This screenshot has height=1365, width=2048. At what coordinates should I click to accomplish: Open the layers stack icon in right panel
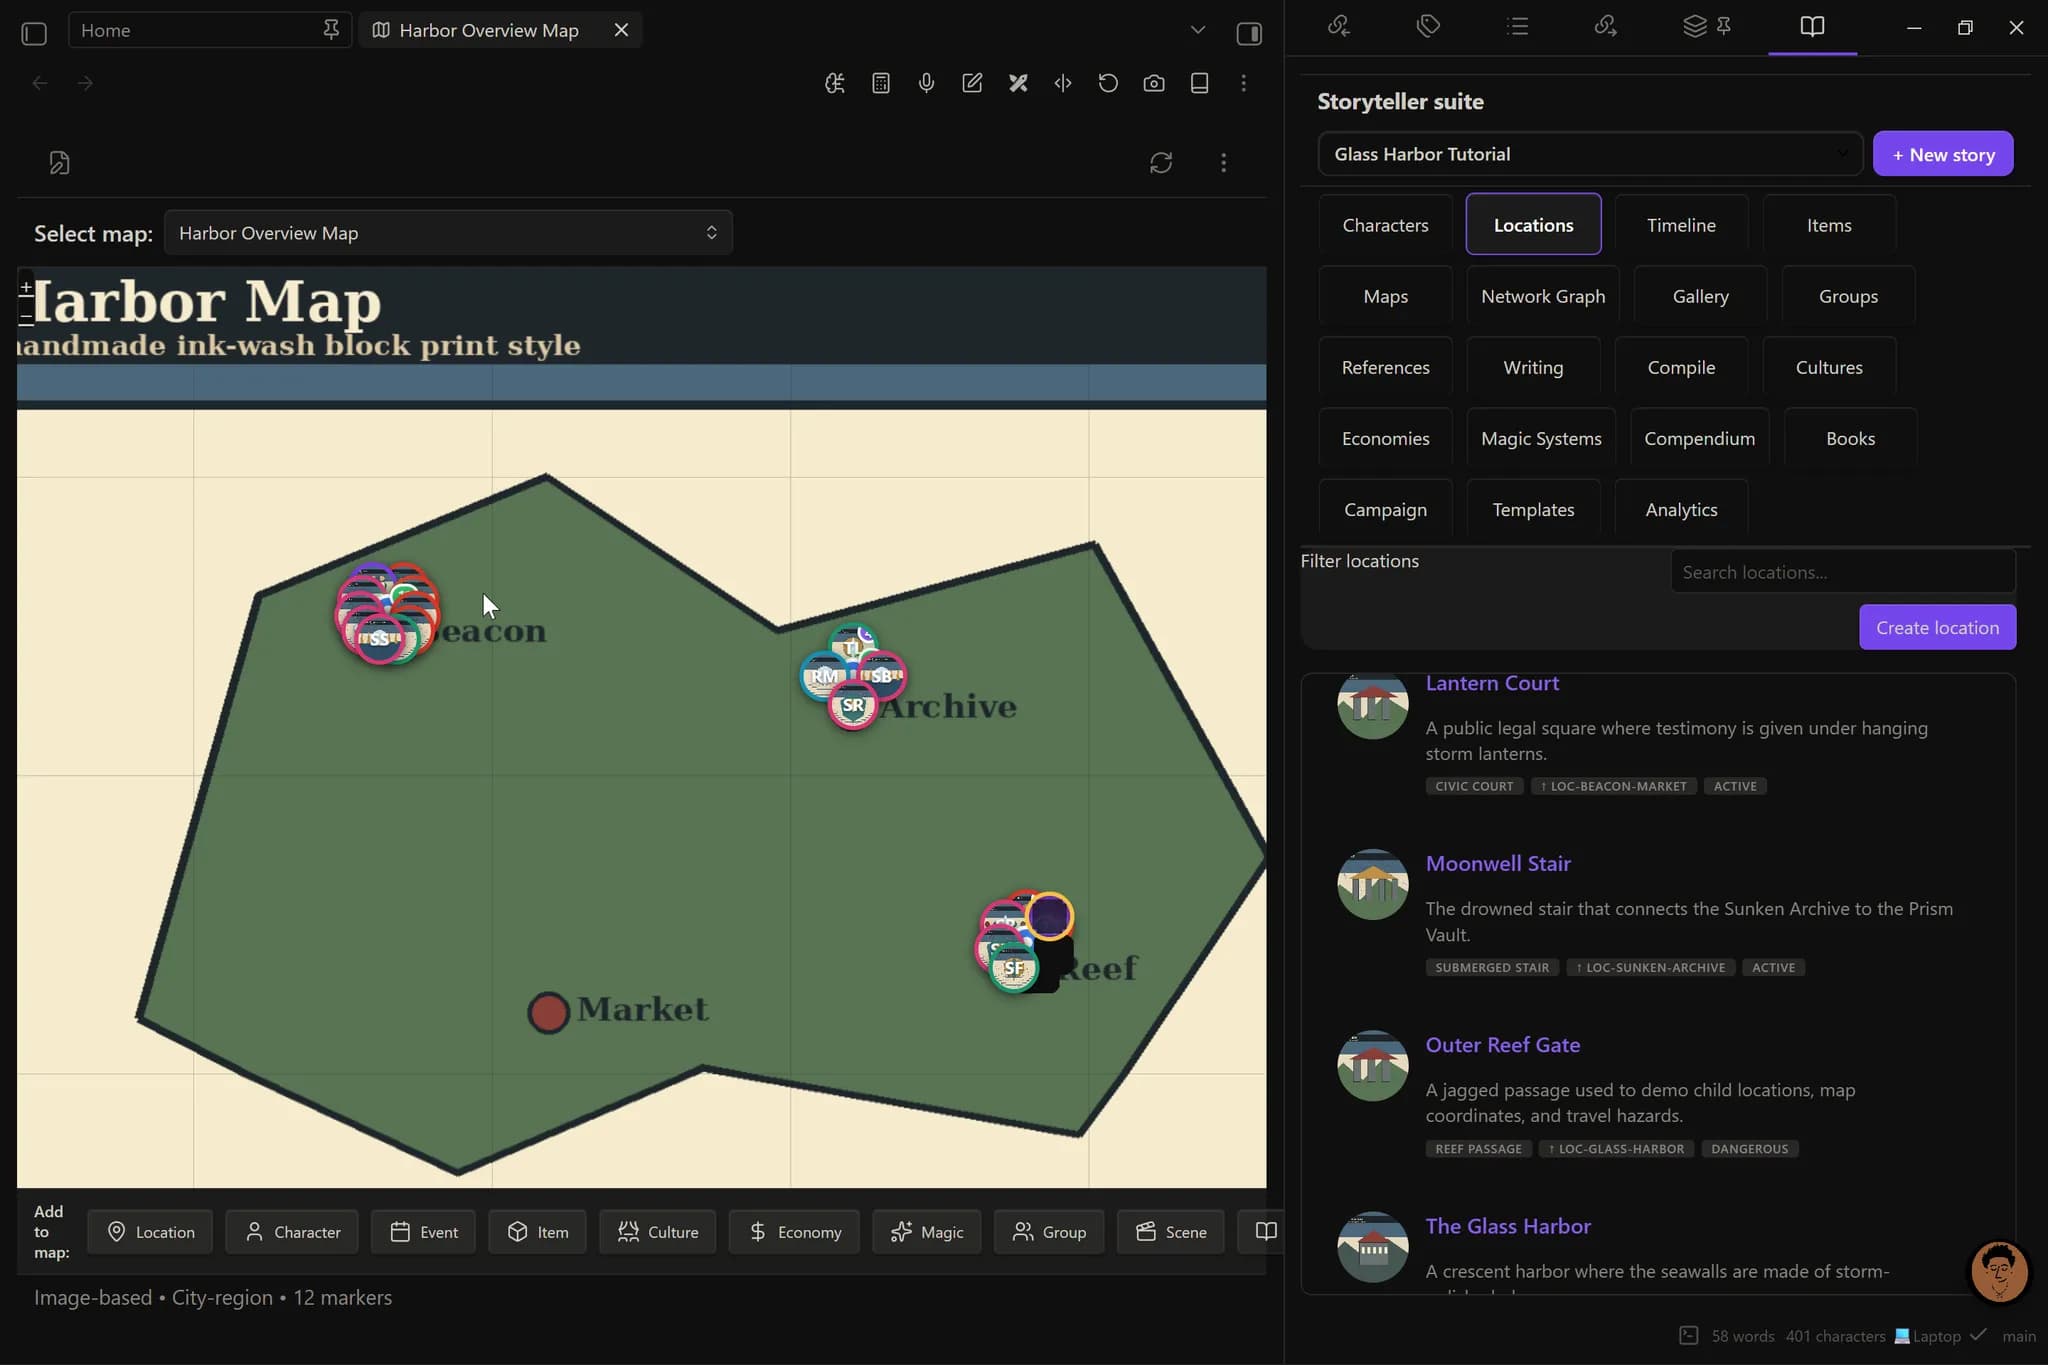pyautogui.click(x=1695, y=26)
